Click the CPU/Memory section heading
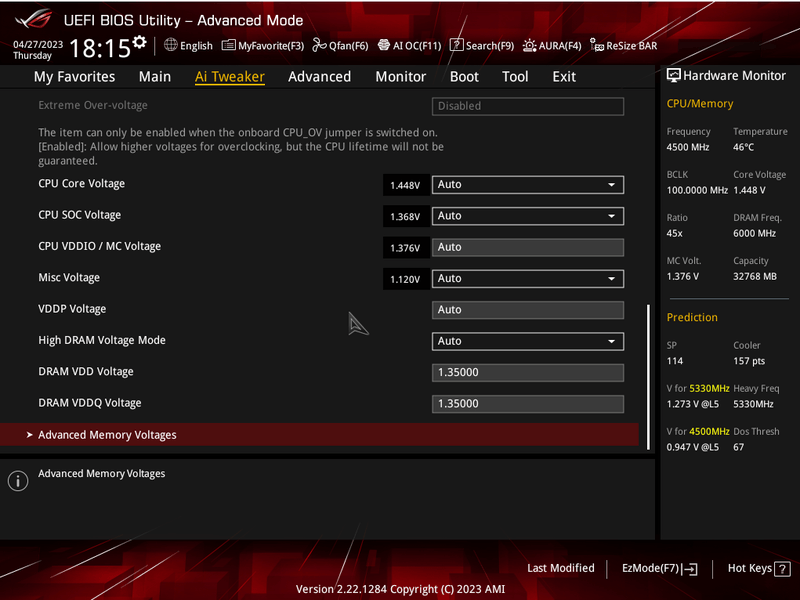This screenshot has width=800, height=600. pos(699,104)
